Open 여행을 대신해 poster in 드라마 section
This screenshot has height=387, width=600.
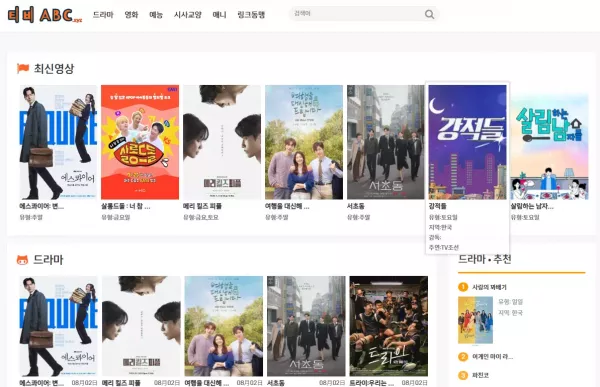click(224, 326)
